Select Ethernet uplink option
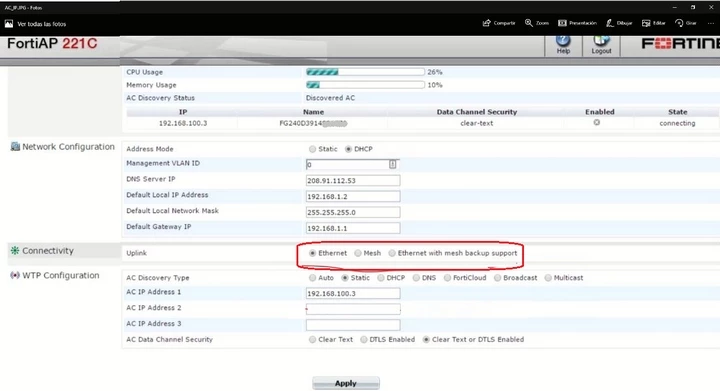This screenshot has width=720, height=391. [x=312, y=253]
